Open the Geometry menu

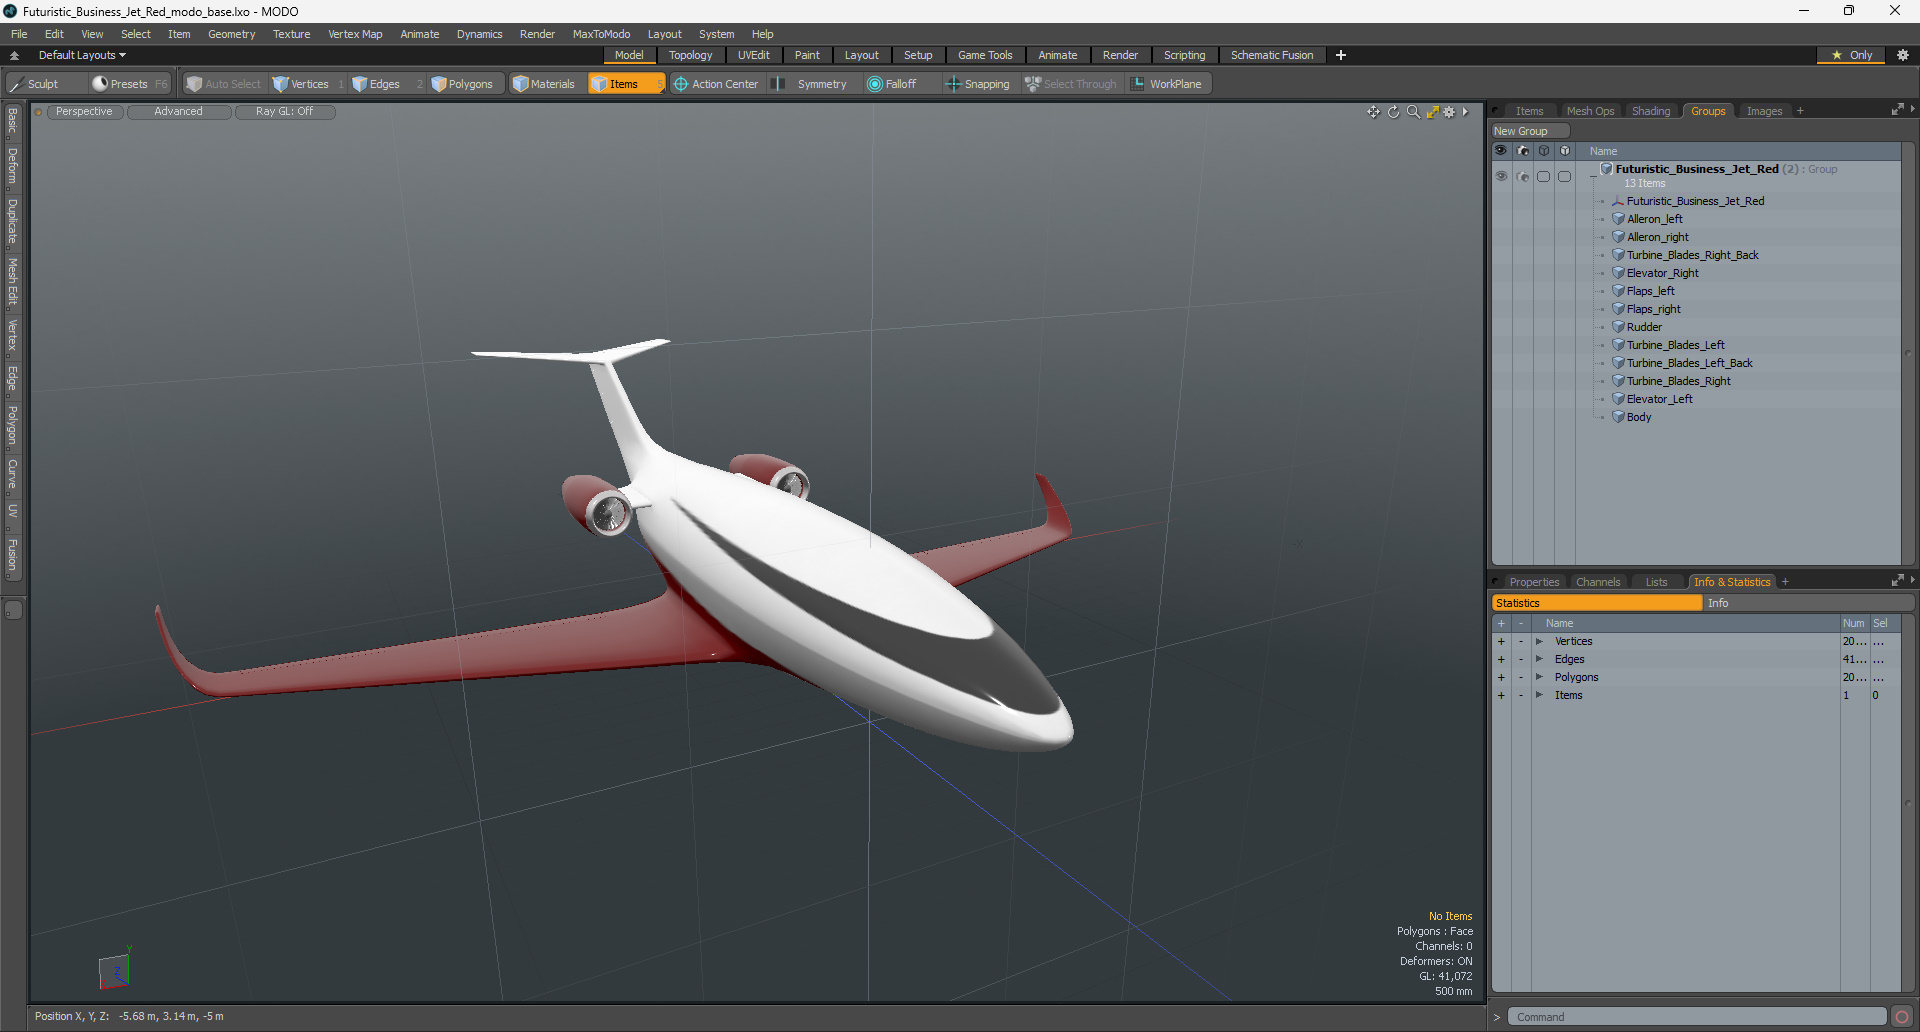pyautogui.click(x=231, y=34)
